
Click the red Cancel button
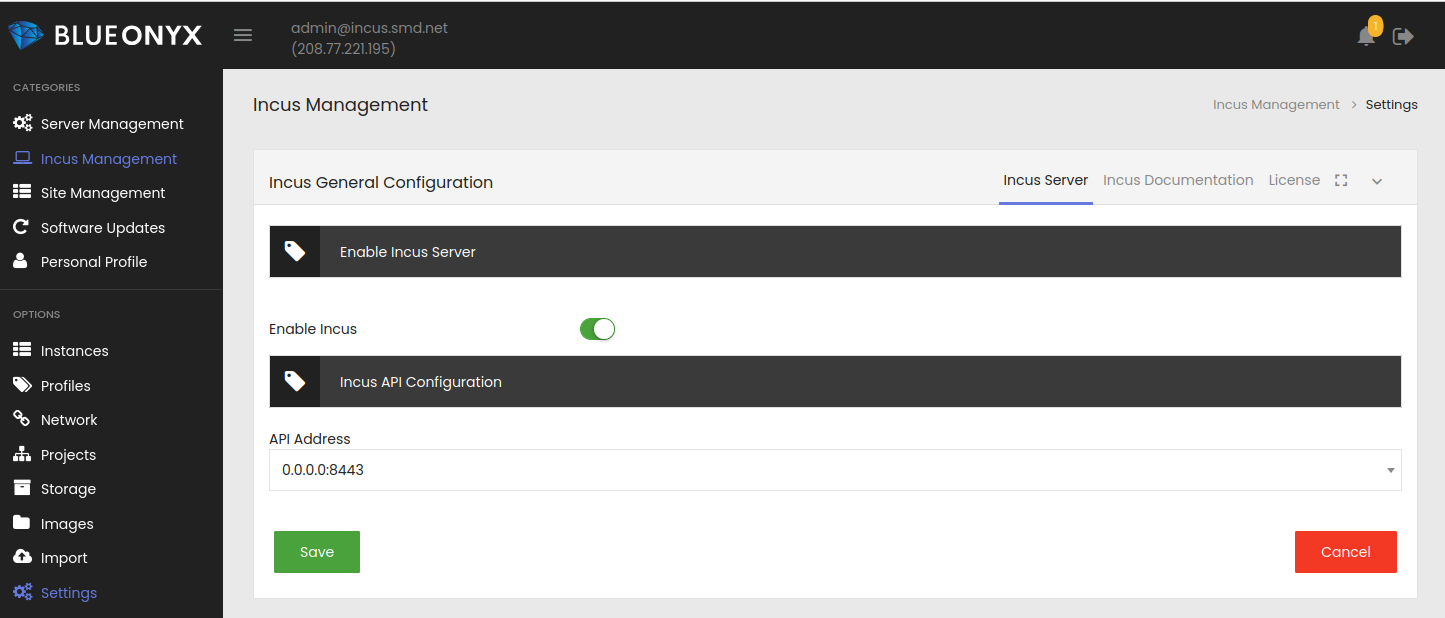(x=1345, y=552)
